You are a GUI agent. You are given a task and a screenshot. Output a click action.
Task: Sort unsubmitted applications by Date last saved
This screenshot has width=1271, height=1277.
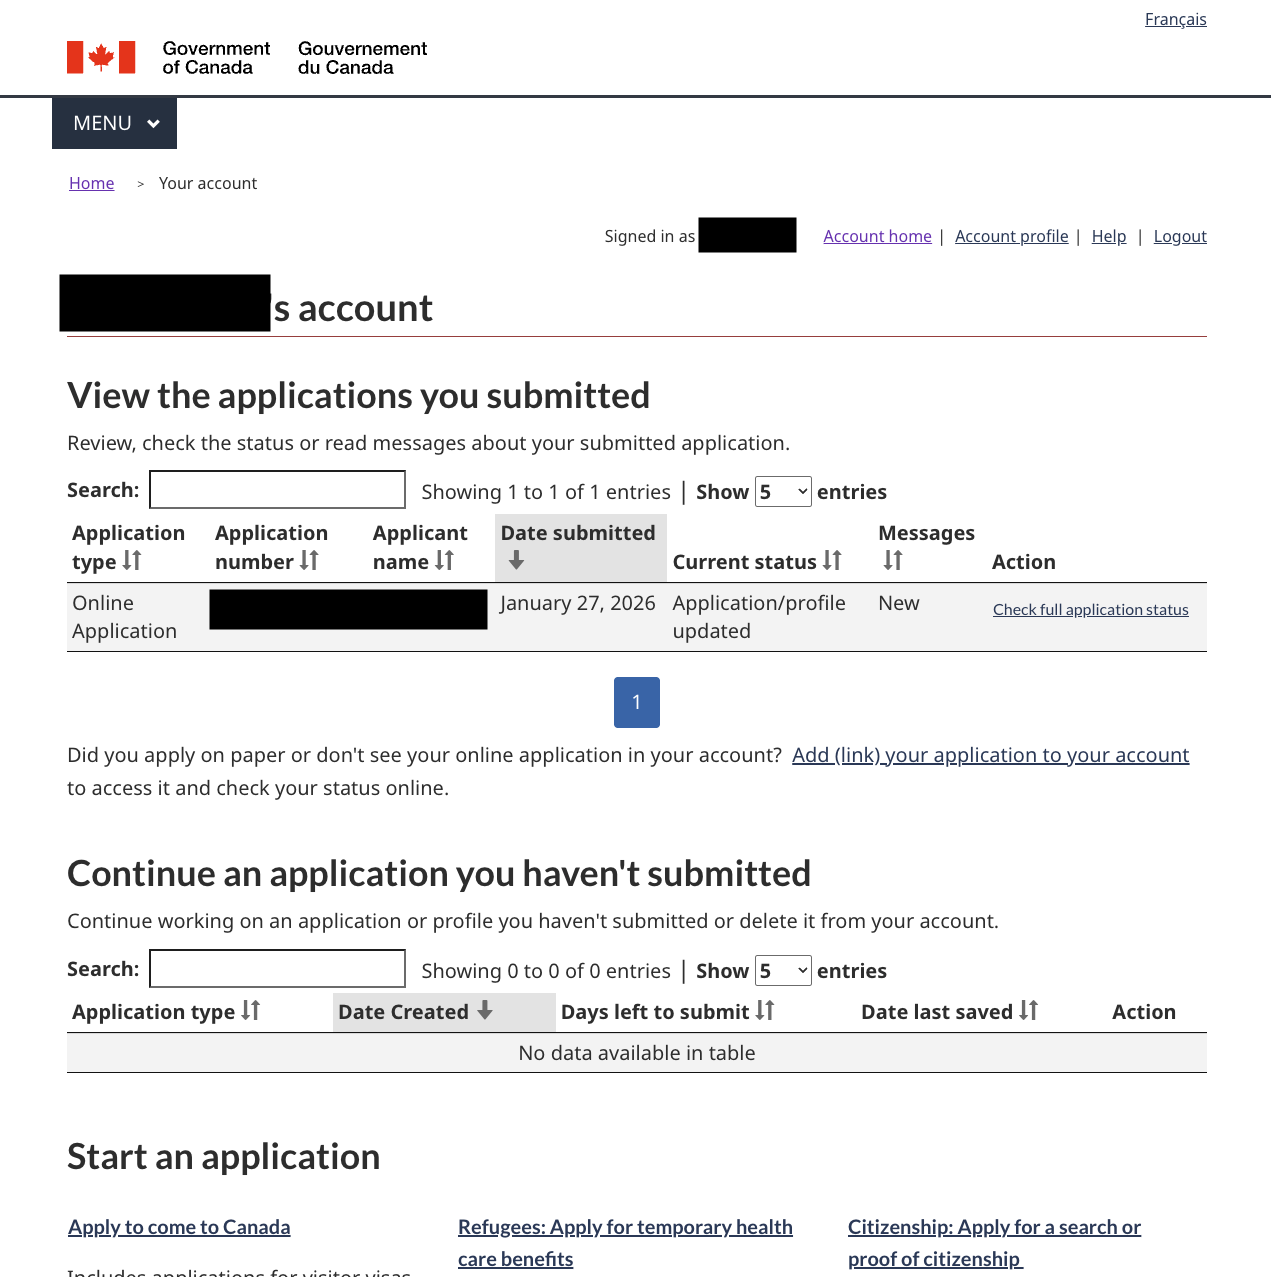[x=1030, y=1011]
